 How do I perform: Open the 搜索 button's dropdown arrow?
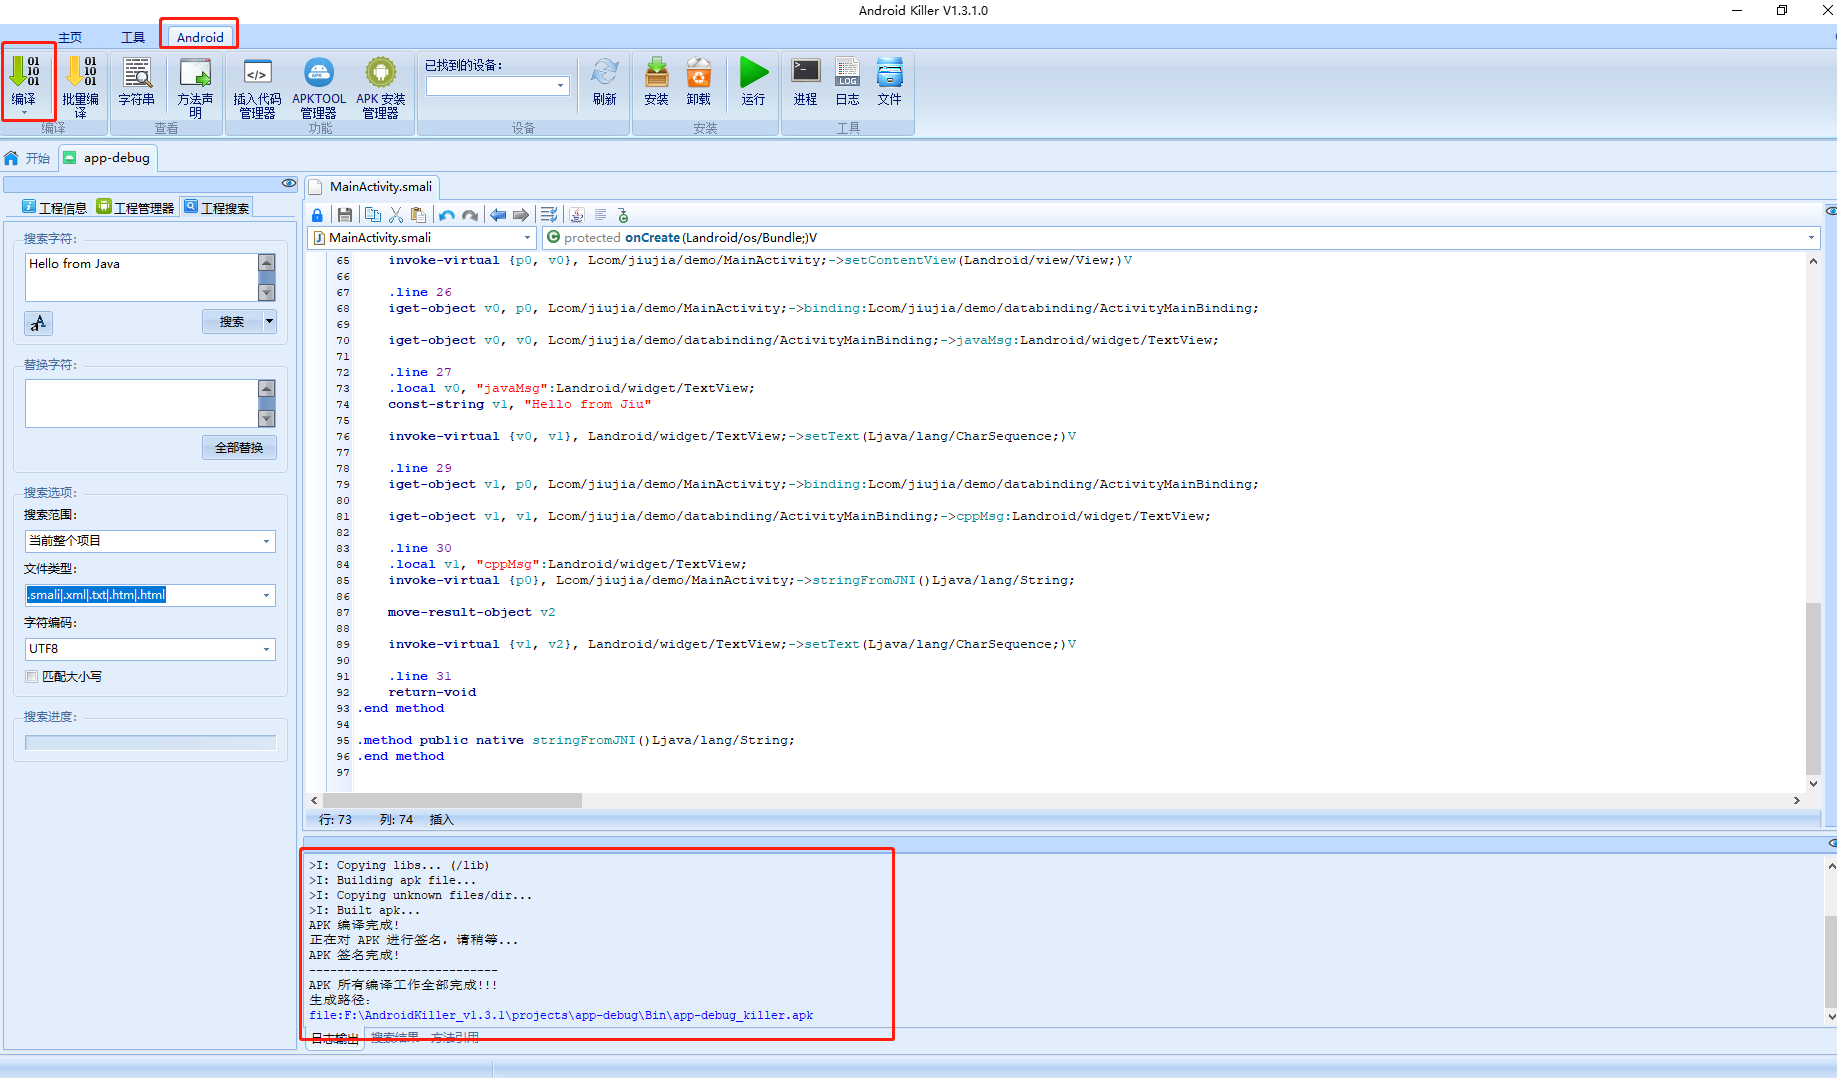[269, 322]
